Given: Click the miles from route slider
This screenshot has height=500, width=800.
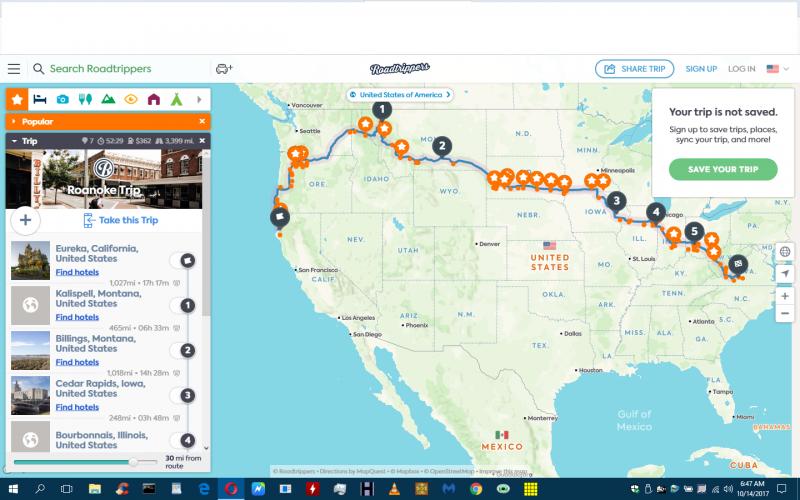Looking at the screenshot, I should (x=133, y=462).
